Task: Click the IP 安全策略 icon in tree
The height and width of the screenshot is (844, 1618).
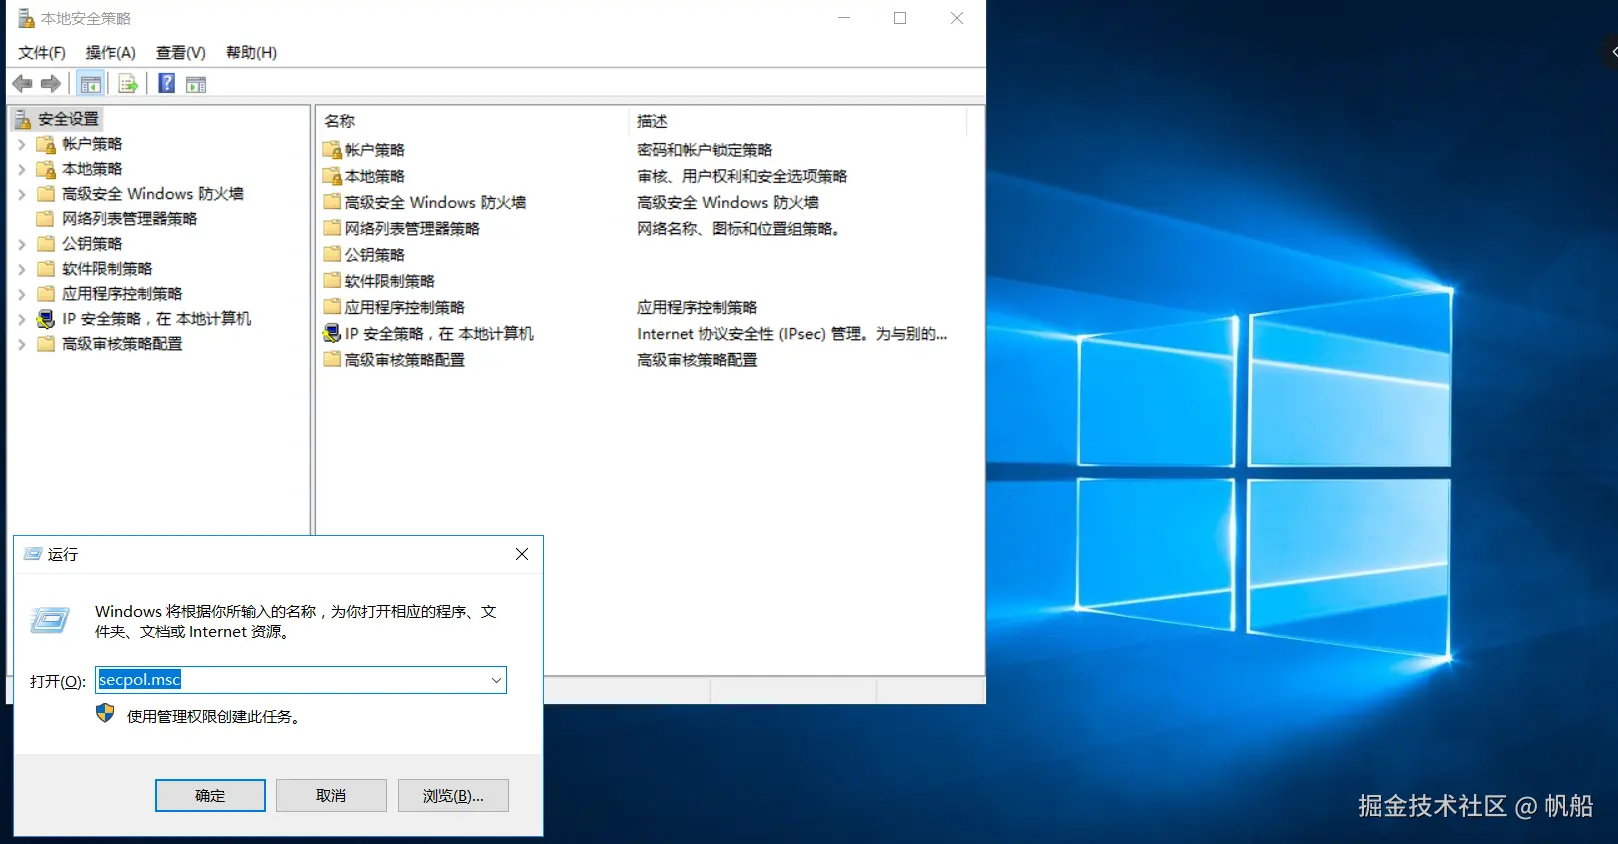Action: (46, 319)
